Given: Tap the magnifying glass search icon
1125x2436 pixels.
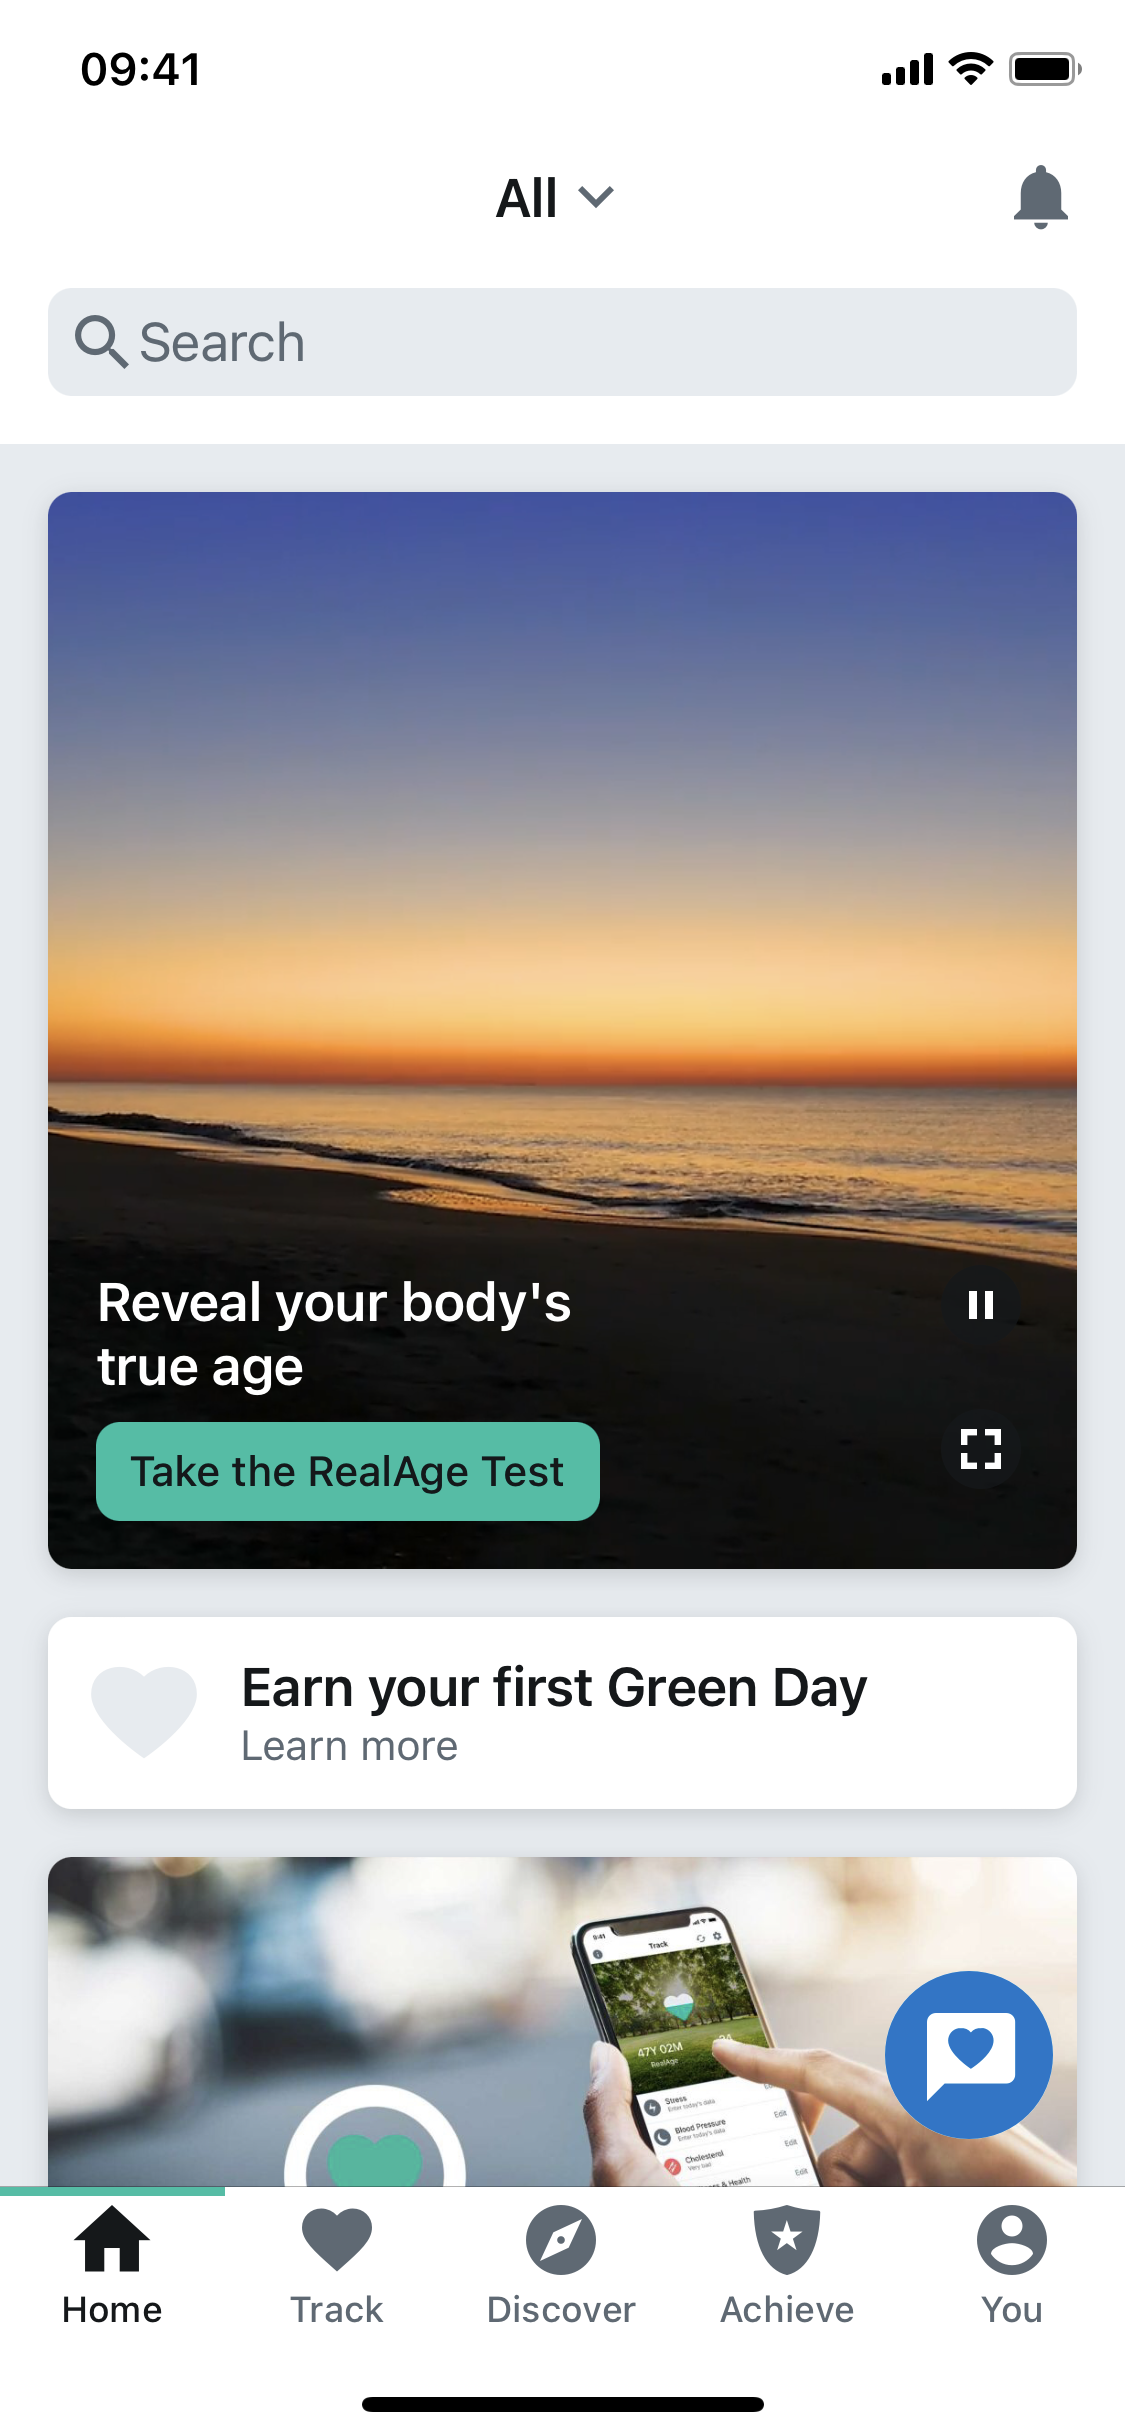Looking at the screenshot, I should [x=100, y=342].
